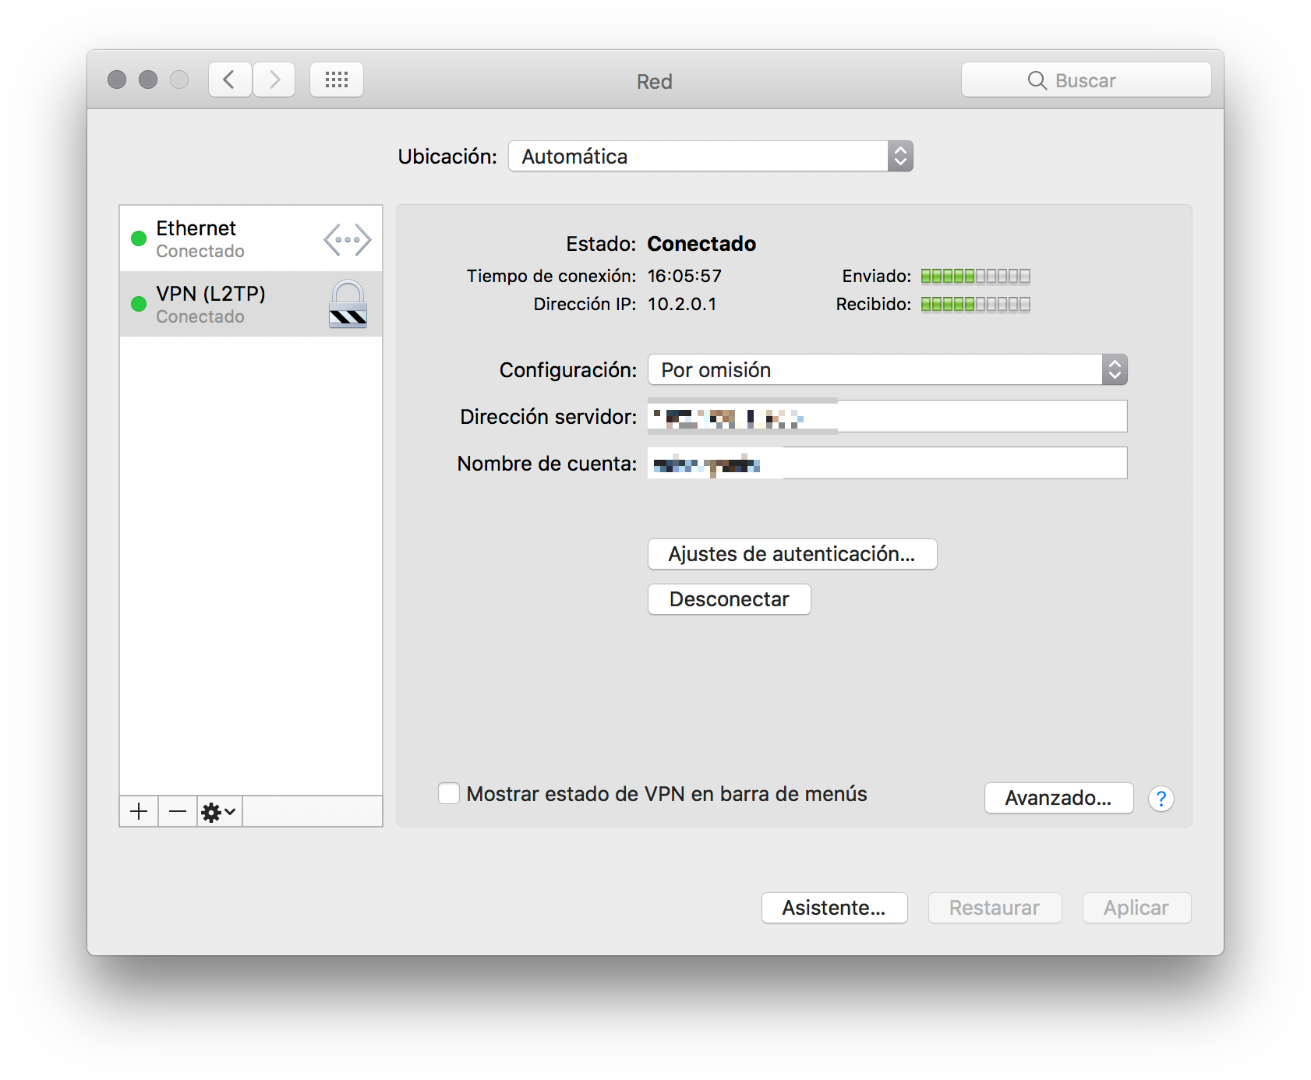This screenshot has width=1311, height=1080.
Task: Go forward with the right chevron button
Action: (274, 80)
